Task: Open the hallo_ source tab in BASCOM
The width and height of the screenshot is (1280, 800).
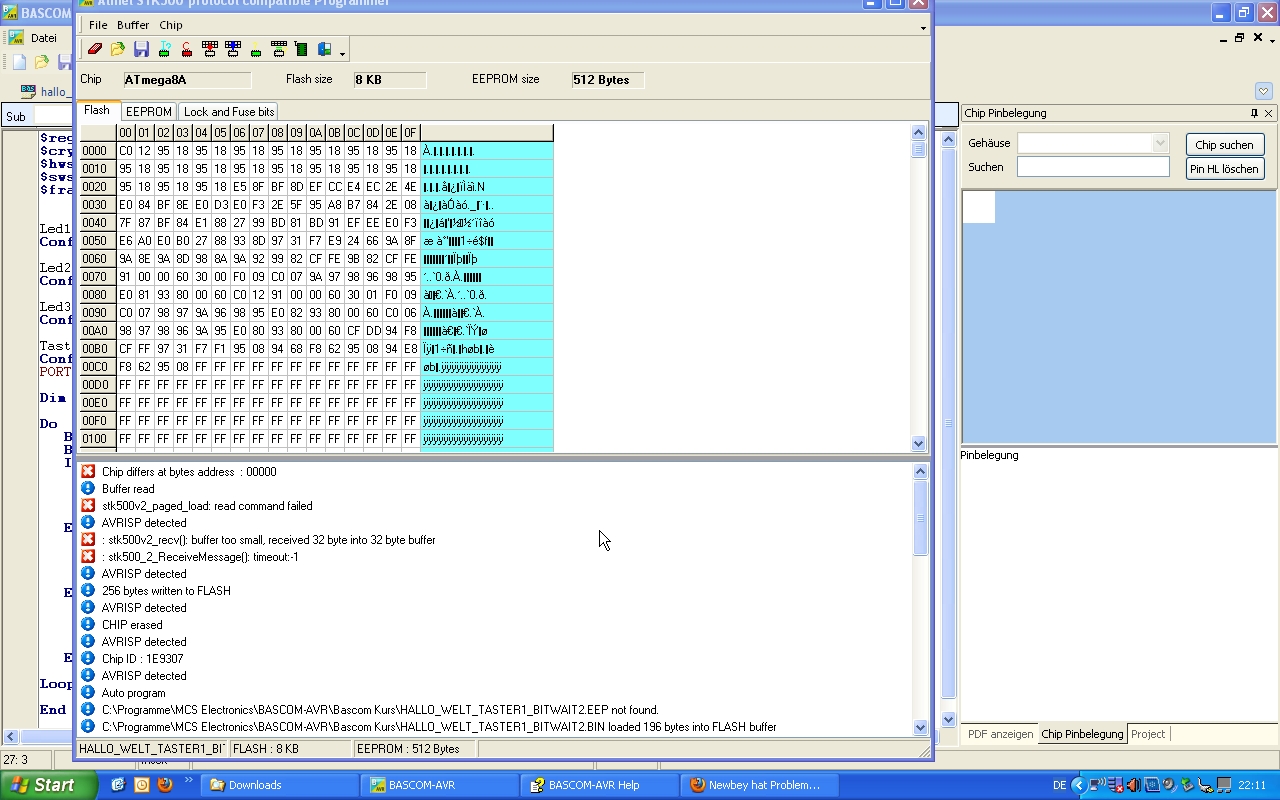Action: point(48,91)
